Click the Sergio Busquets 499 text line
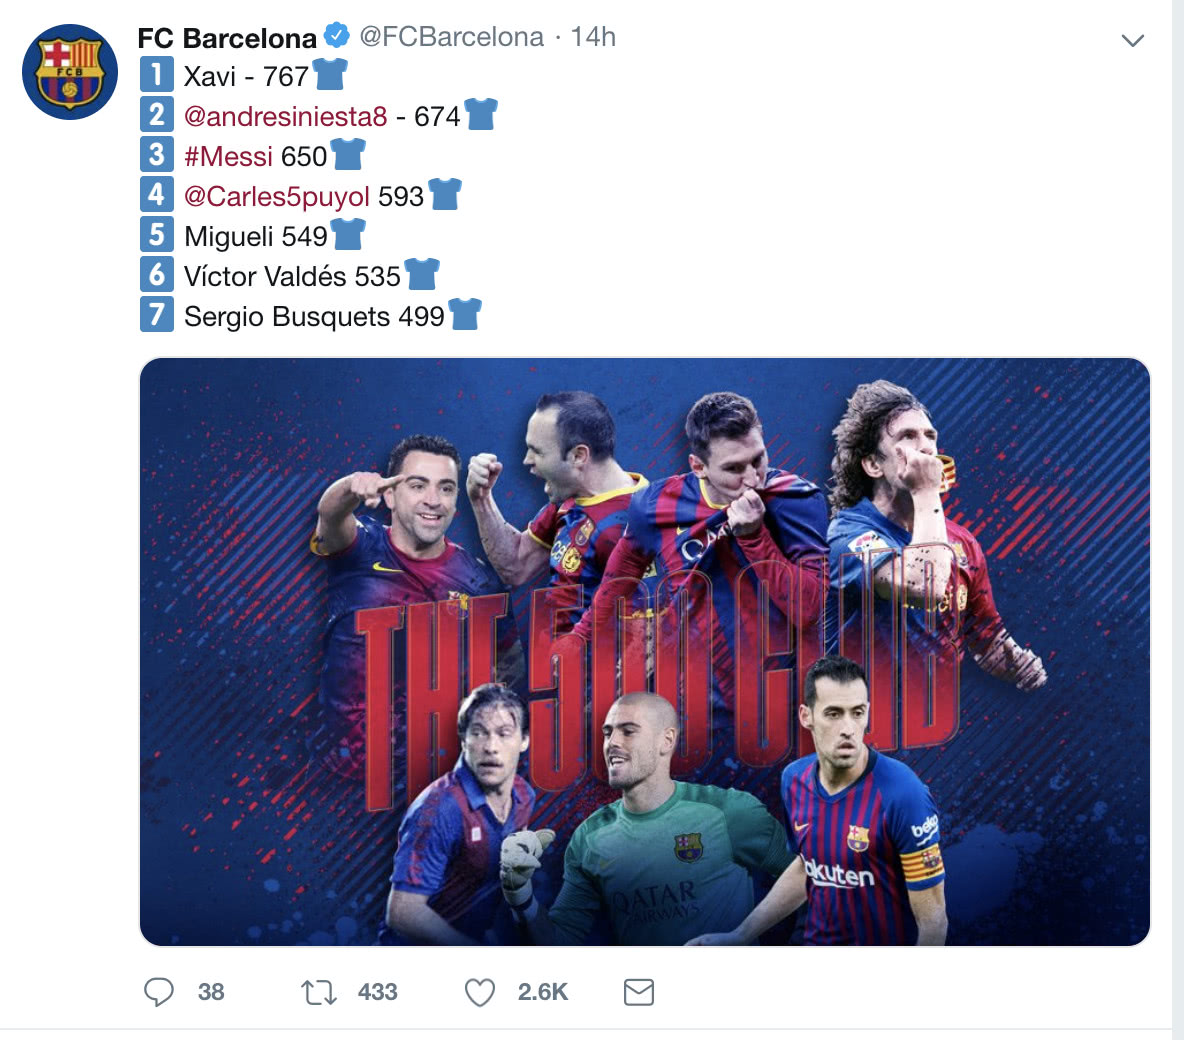 (x=314, y=316)
